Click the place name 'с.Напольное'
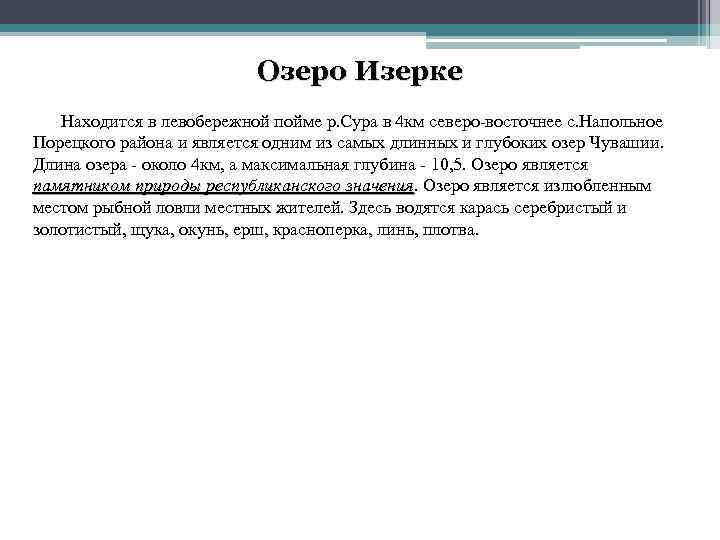The height and width of the screenshot is (540, 720). point(613,122)
